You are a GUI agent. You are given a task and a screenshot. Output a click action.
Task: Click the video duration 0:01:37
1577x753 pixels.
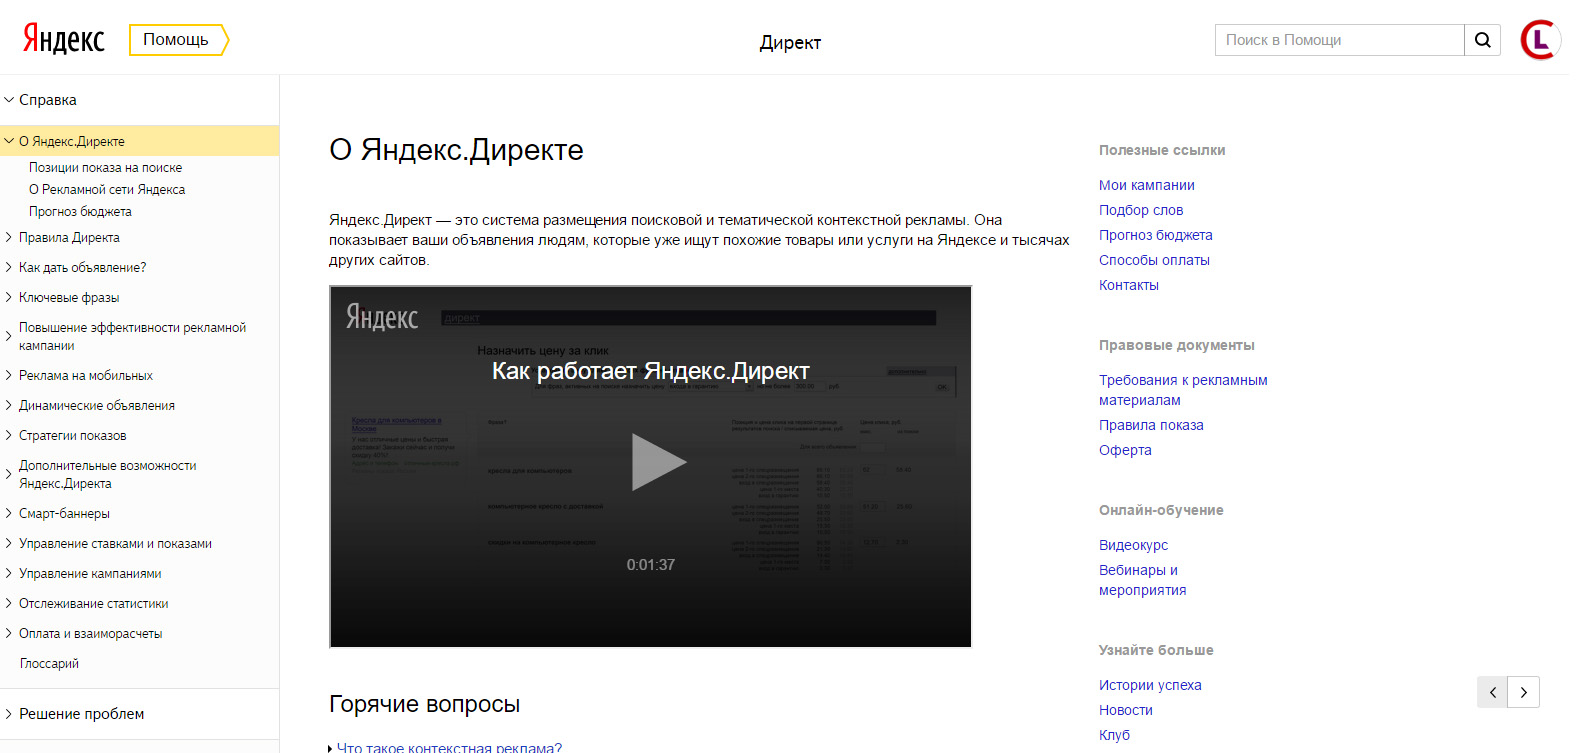click(x=651, y=565)
